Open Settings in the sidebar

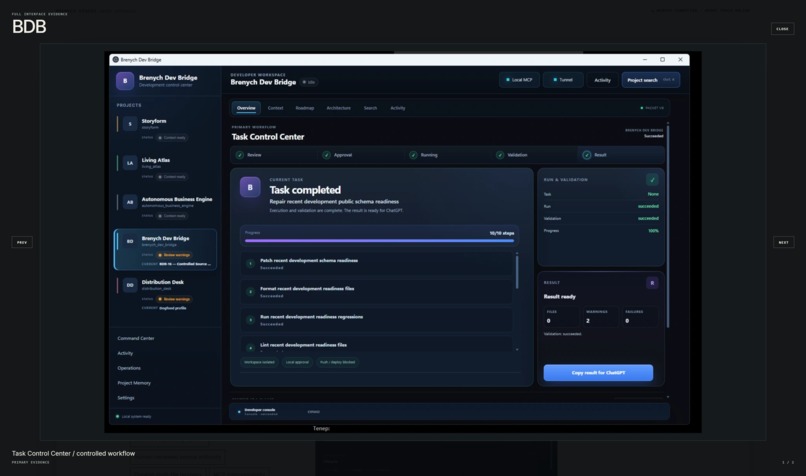pos(126,398)
